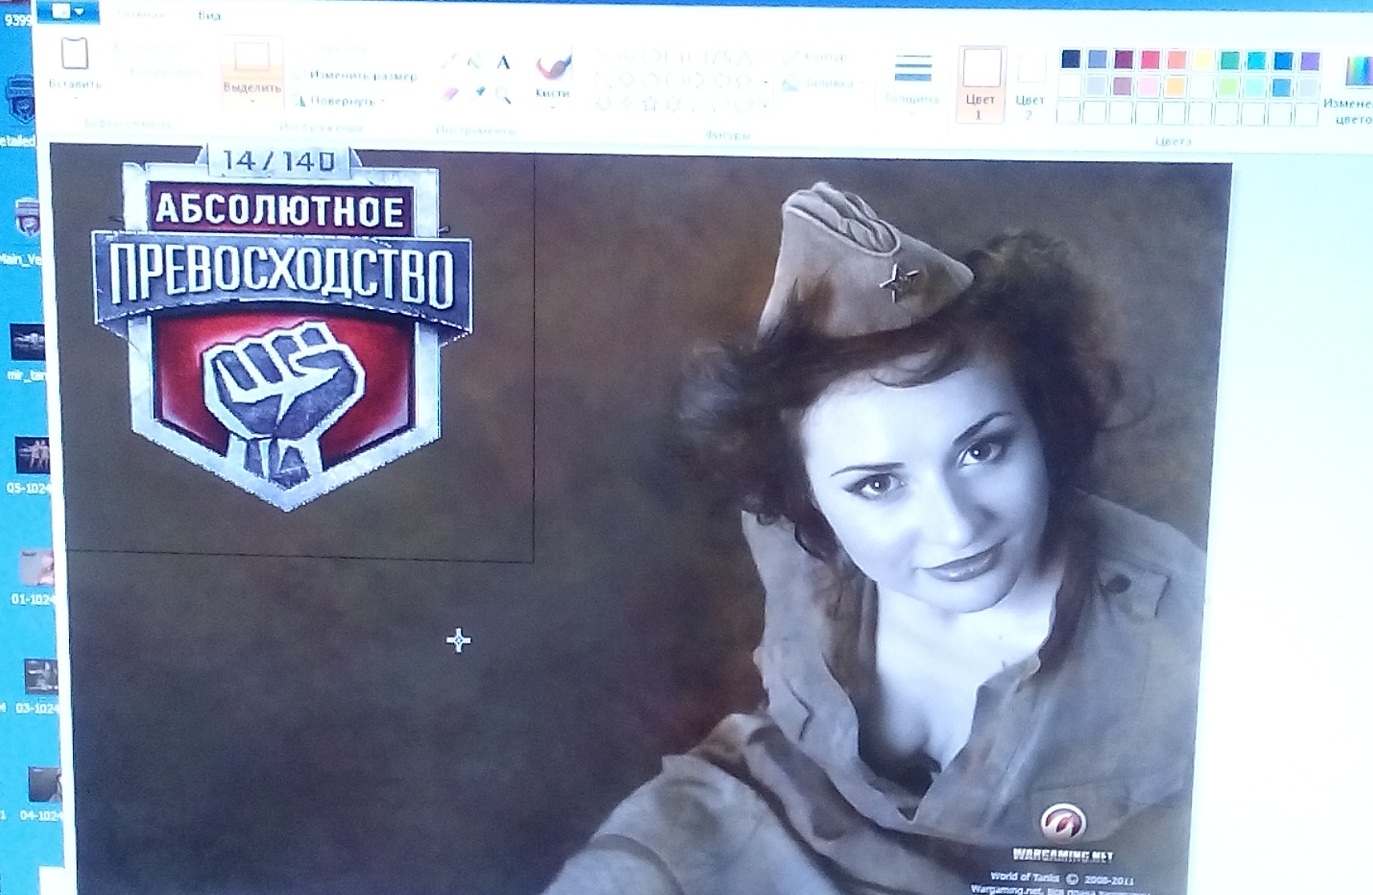Screen dimensions: 1373x895
Task: Open the 03-1024 desktop image file
Action: (37, 685)
